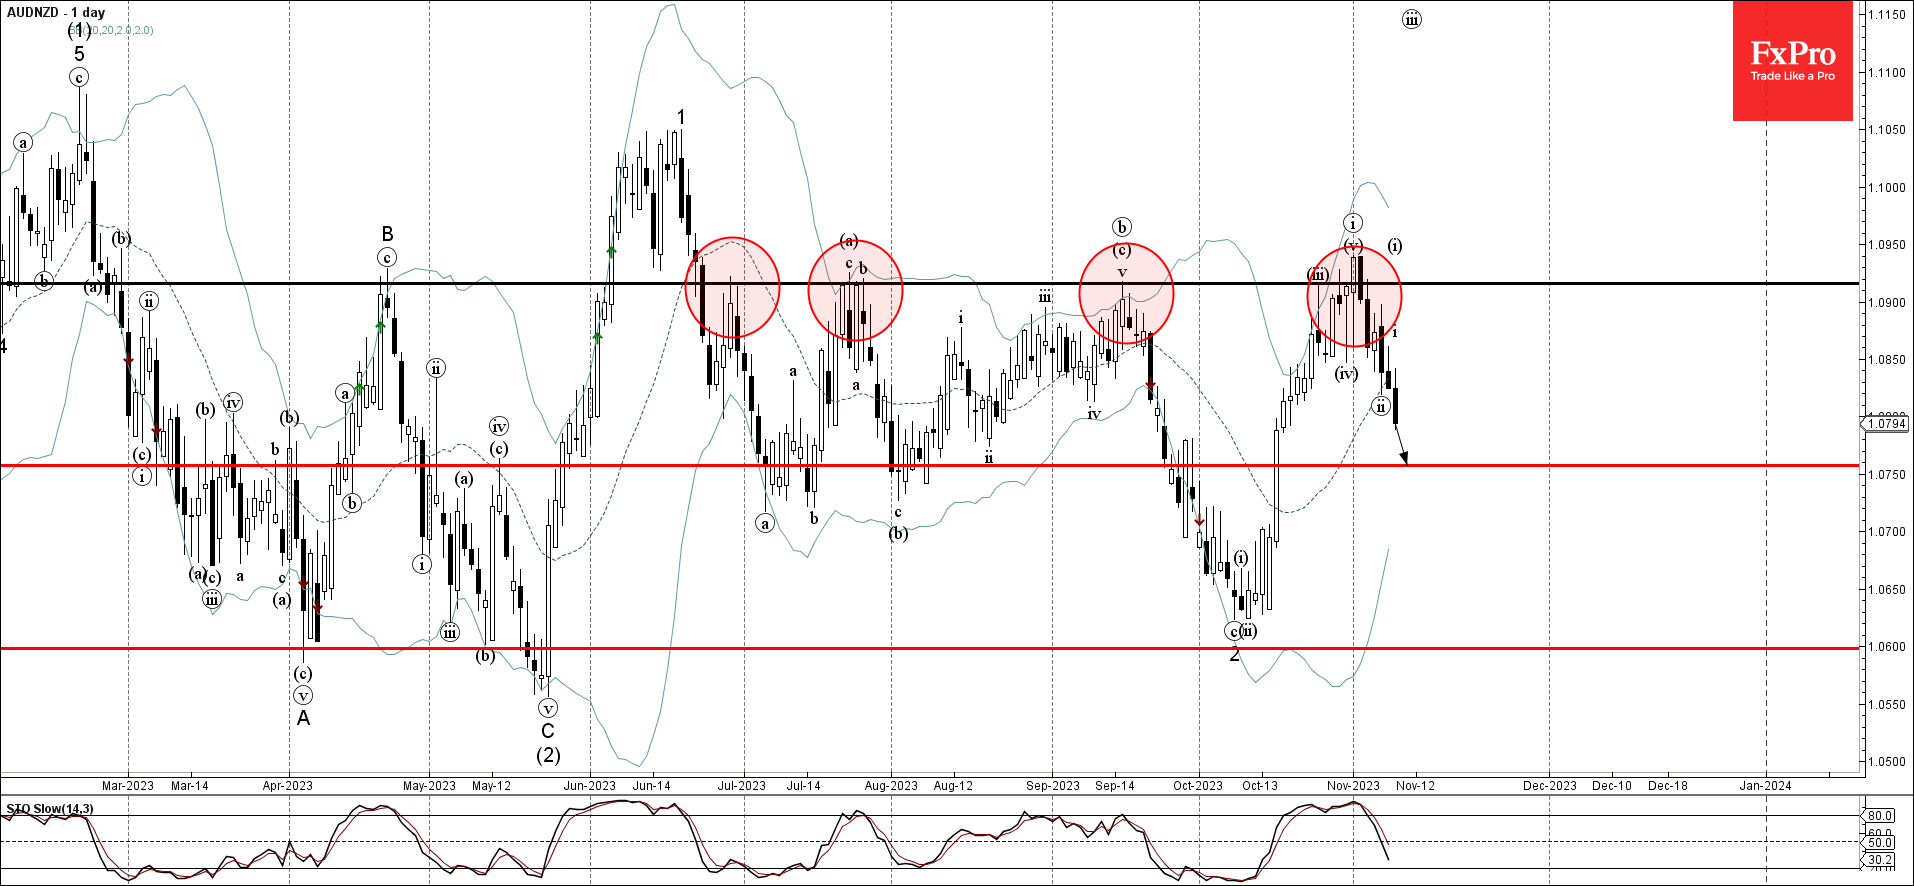Click the wave (2) label under C
Screen dimensions: 1914x886
(548, 755)
